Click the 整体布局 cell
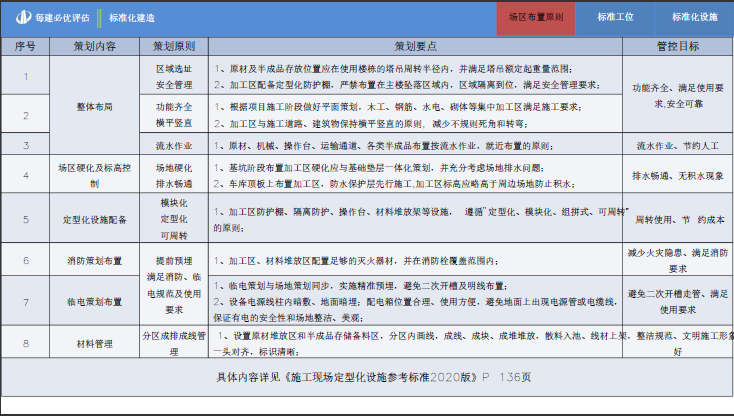Viewport: 734px width, 416px height. tap(95, 106)
